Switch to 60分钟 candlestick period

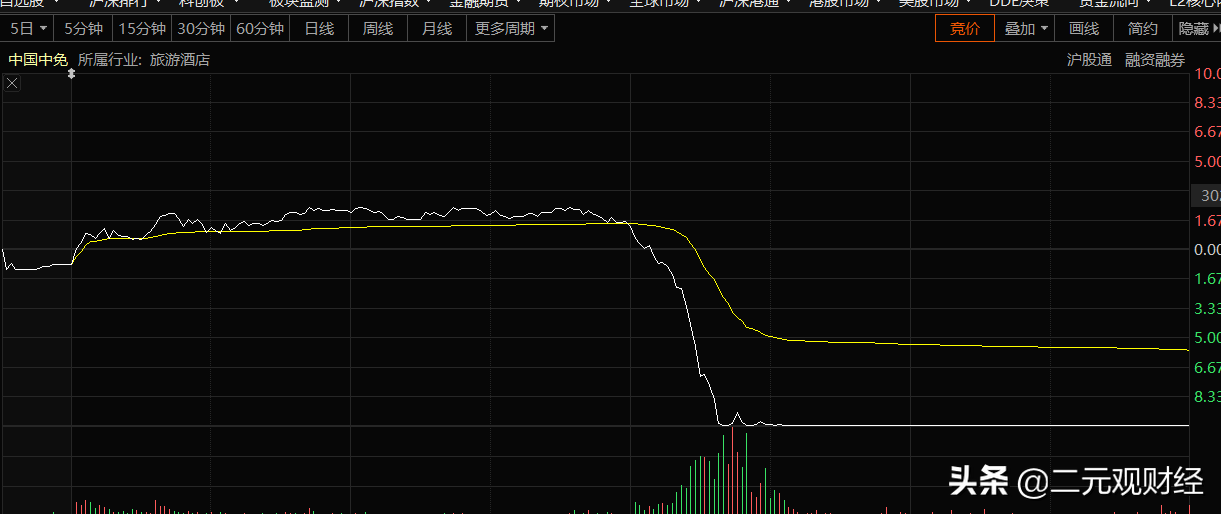click(x=260, y=29)
